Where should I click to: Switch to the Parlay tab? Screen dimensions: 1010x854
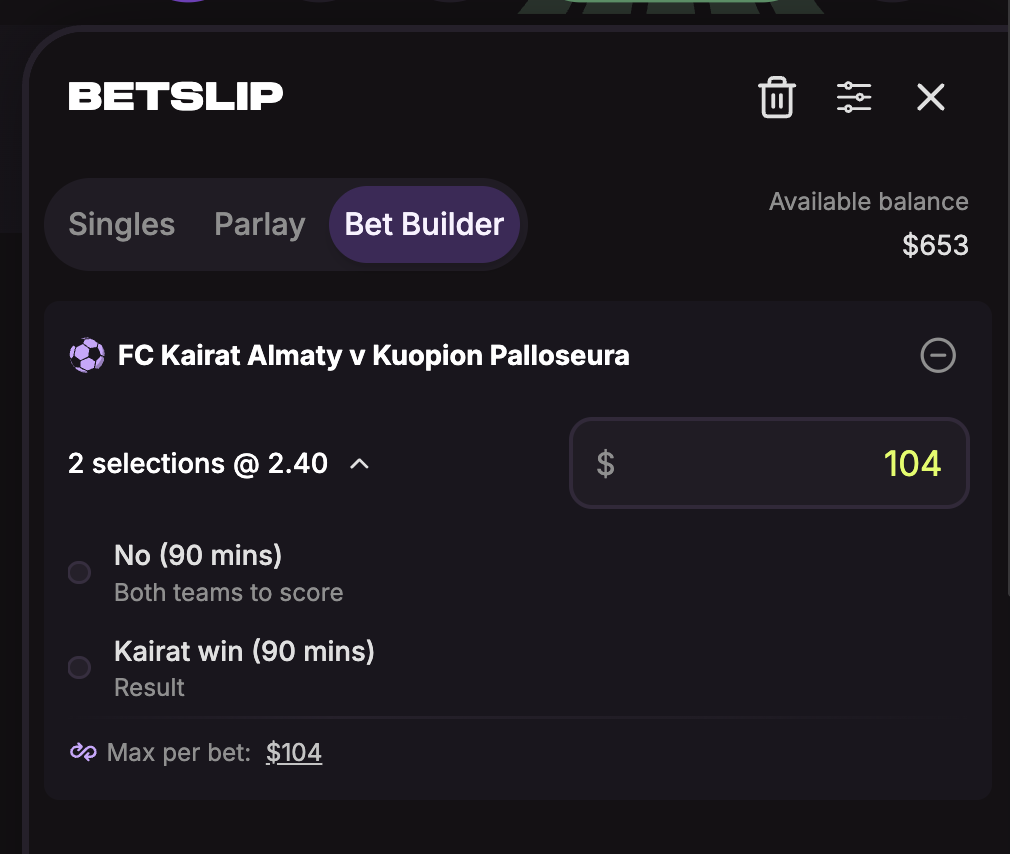pyautogui.click(x=260, y=224)
